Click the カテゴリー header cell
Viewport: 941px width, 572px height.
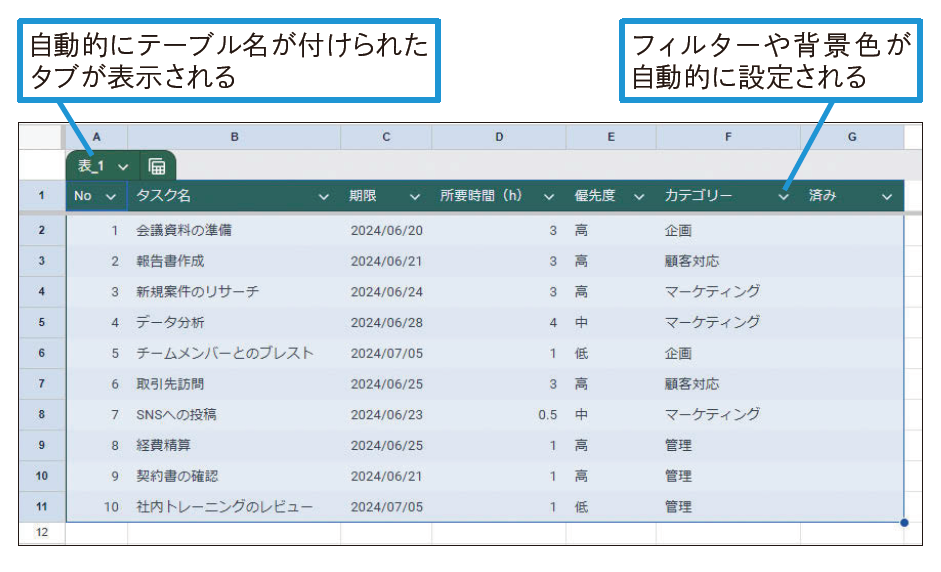(728, 196)
